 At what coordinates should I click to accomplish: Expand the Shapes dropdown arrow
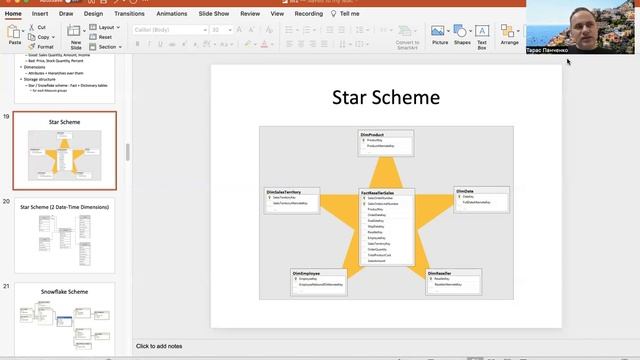click(470, 31)
